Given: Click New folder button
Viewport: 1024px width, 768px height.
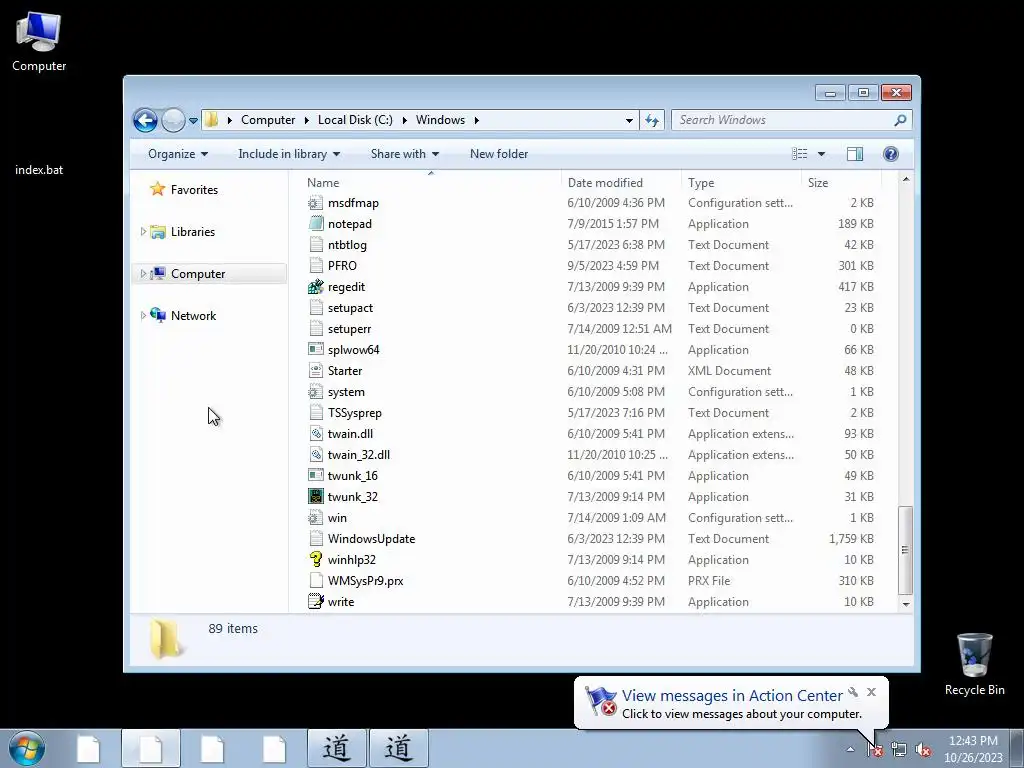Looking at the screenshot, I should (x=499, y=154).
